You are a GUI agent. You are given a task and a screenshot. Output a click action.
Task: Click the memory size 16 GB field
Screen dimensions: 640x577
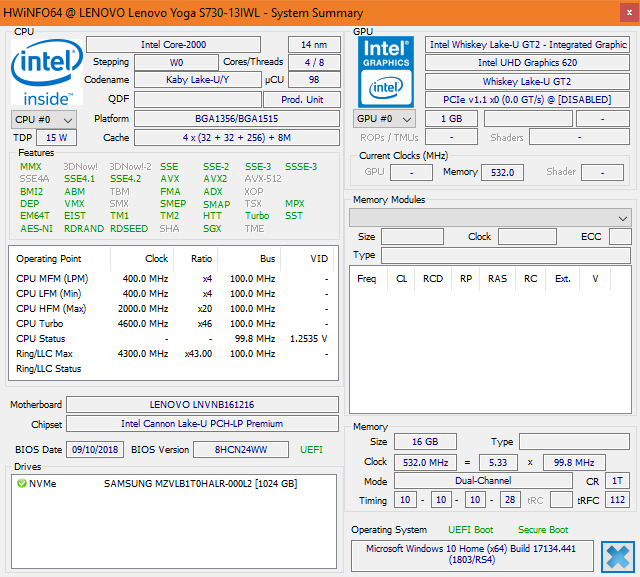425,442
